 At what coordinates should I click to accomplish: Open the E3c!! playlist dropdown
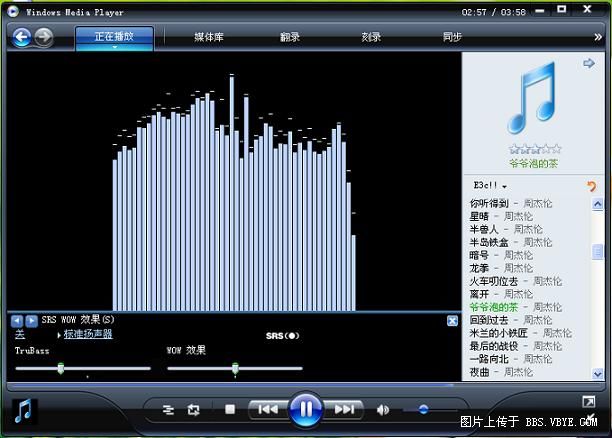pos(490,185)
